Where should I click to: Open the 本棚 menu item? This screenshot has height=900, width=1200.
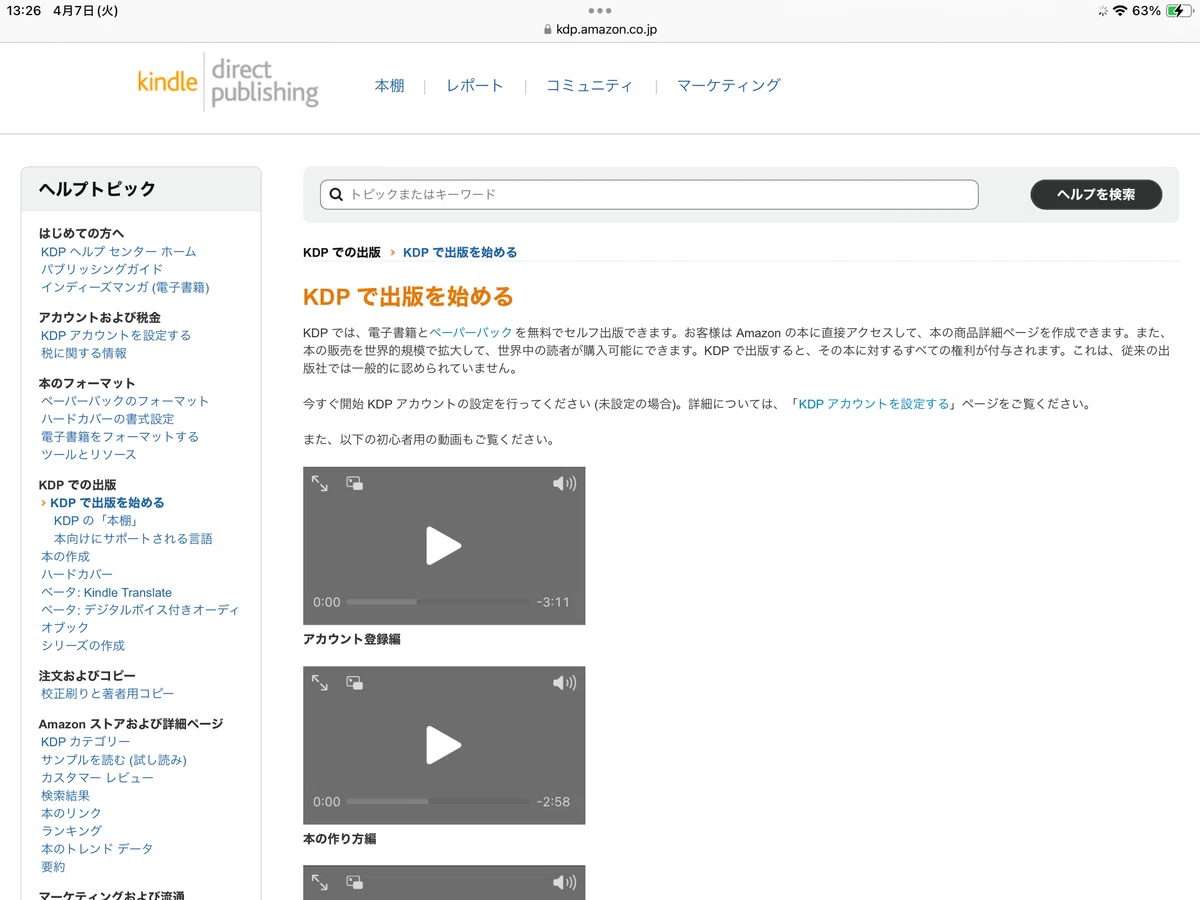point(389,86)
